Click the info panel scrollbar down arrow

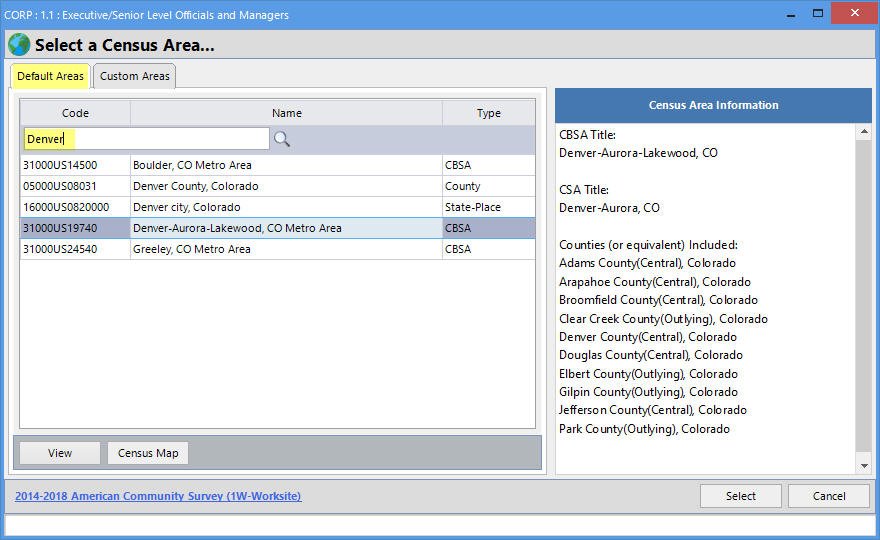tap(864, 466)
